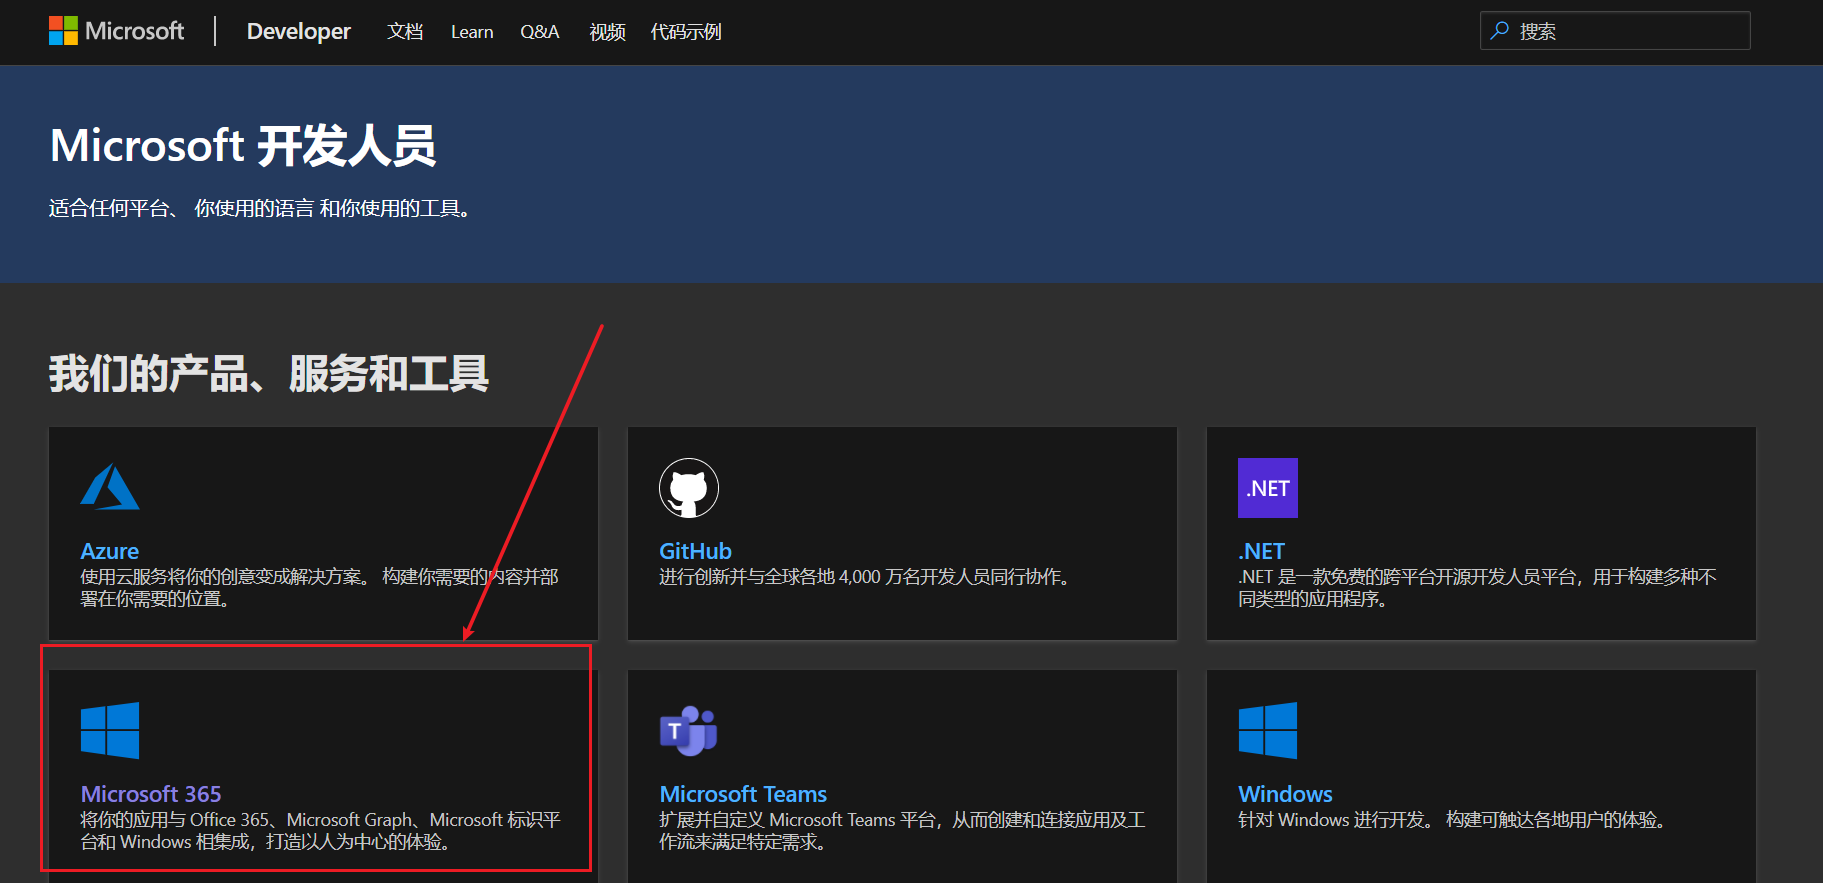Open the Windows title link
Screen dimensions: 1823x883
coord(1285,794)
